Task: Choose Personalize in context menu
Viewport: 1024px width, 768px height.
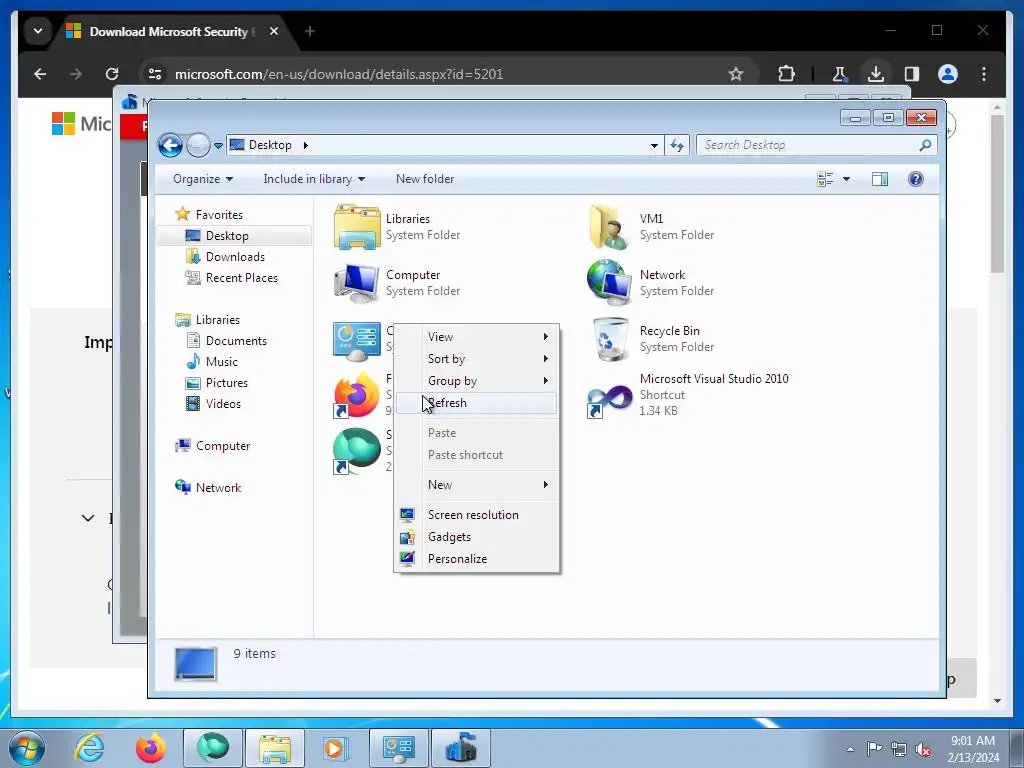Action: point(477,559)
